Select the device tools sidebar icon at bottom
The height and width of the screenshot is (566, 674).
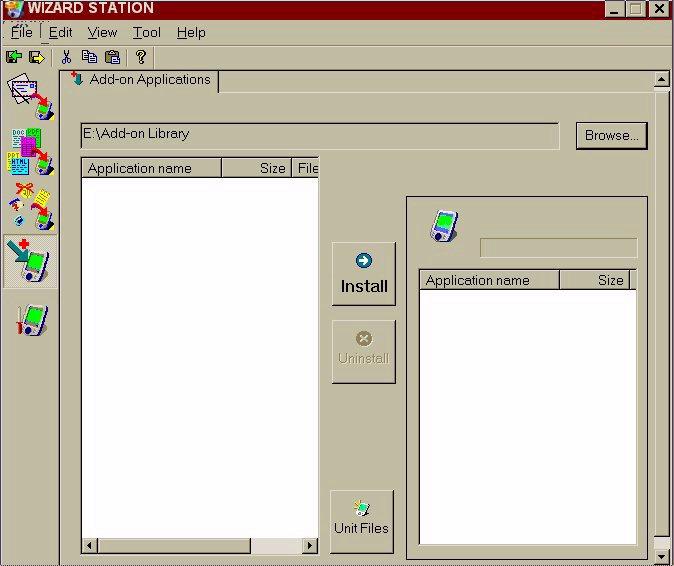[x=30, y=320]
